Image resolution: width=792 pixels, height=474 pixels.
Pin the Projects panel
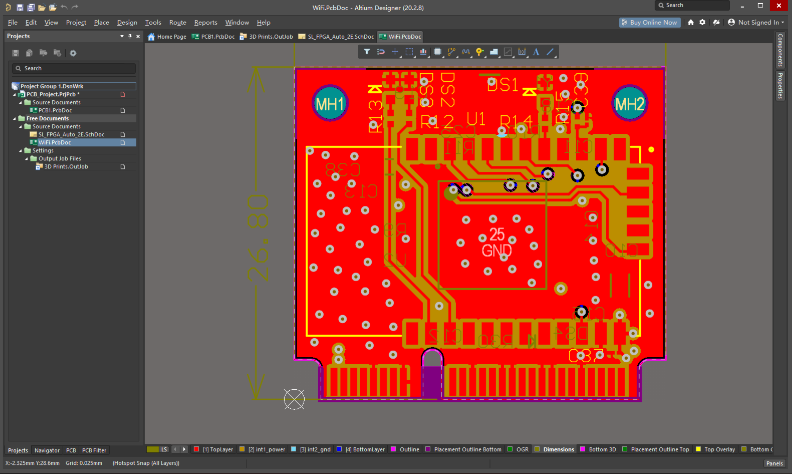coord(130,36)
